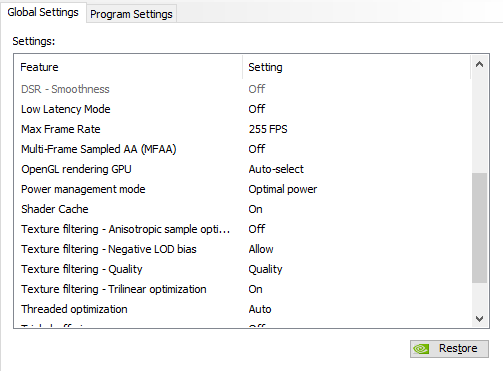The height and width of the screenshot is (371, 503).
Task: Click Off value for MFAA
Action: coord(257,149)
